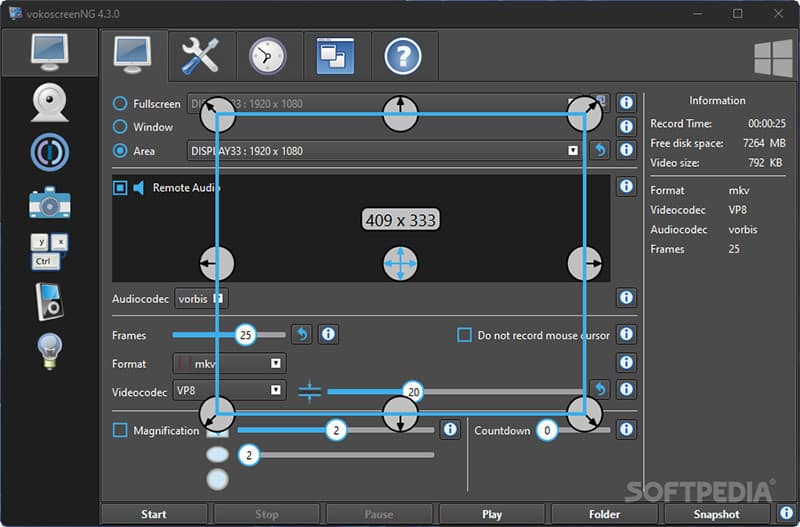
Task: Click the center move-arrows handle of recording area
Action: (x=400, y=264)
